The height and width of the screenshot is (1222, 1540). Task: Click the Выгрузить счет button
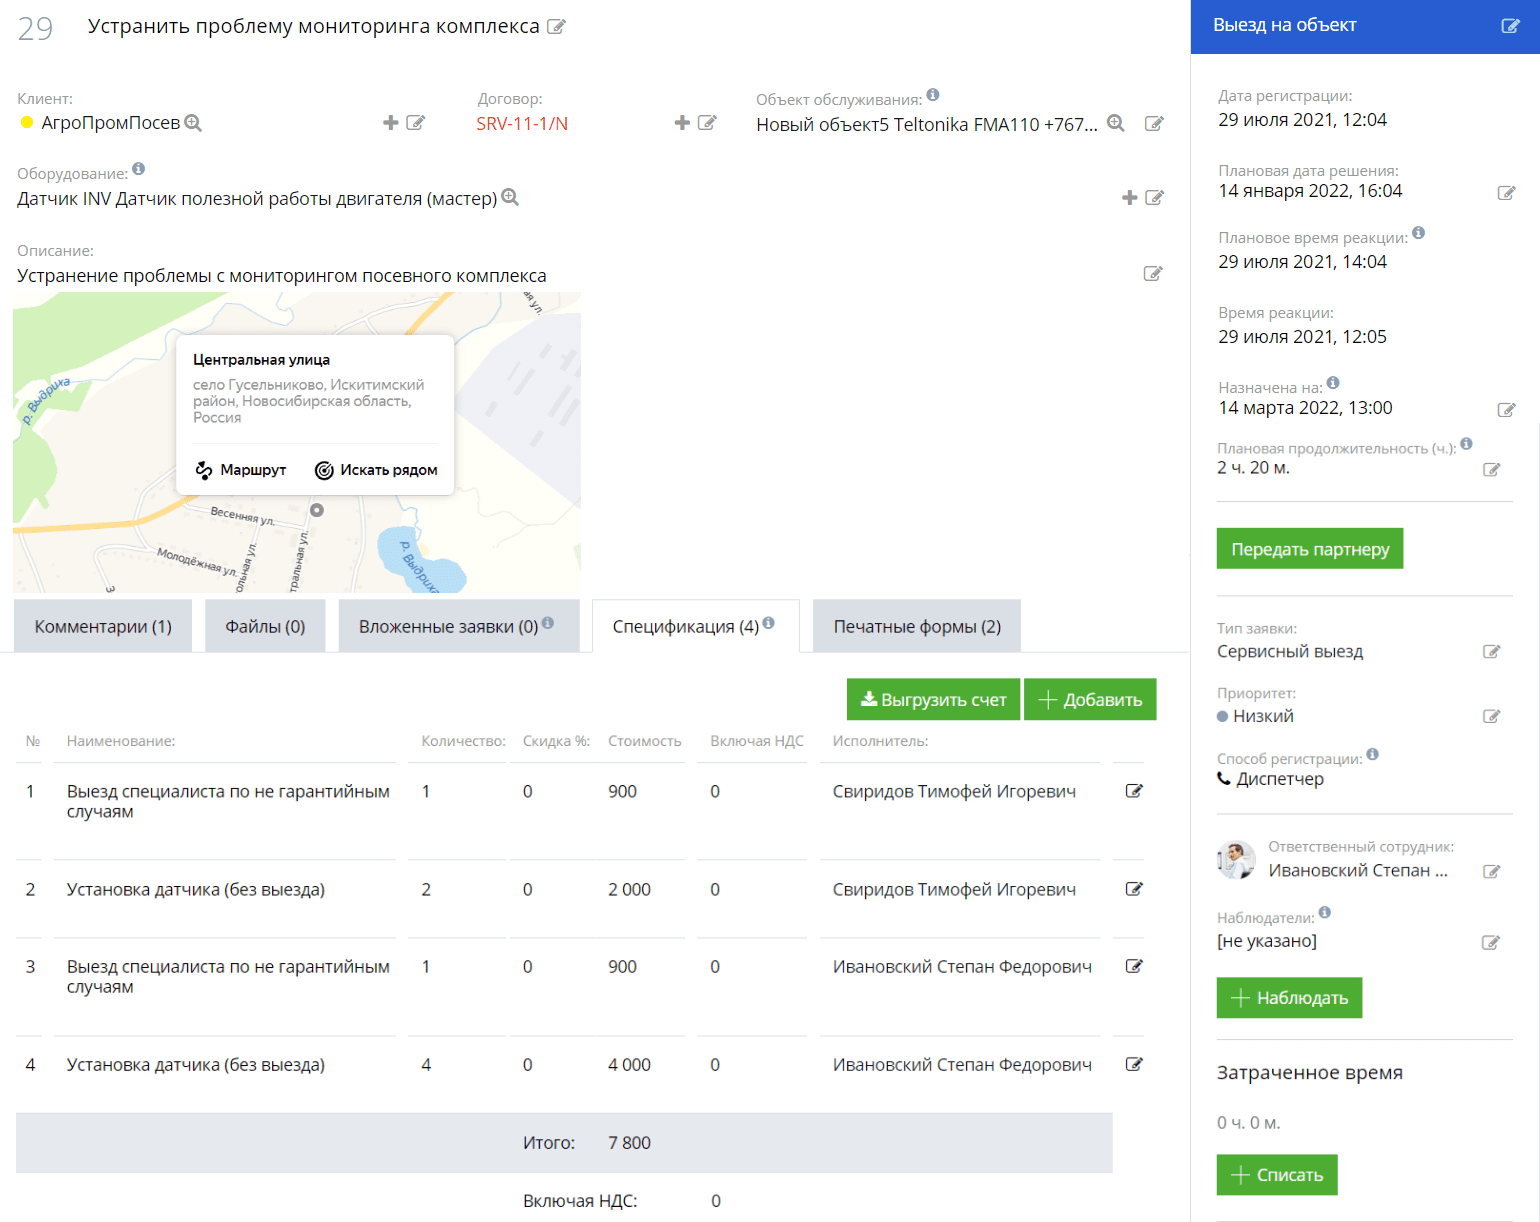point(933,700)
